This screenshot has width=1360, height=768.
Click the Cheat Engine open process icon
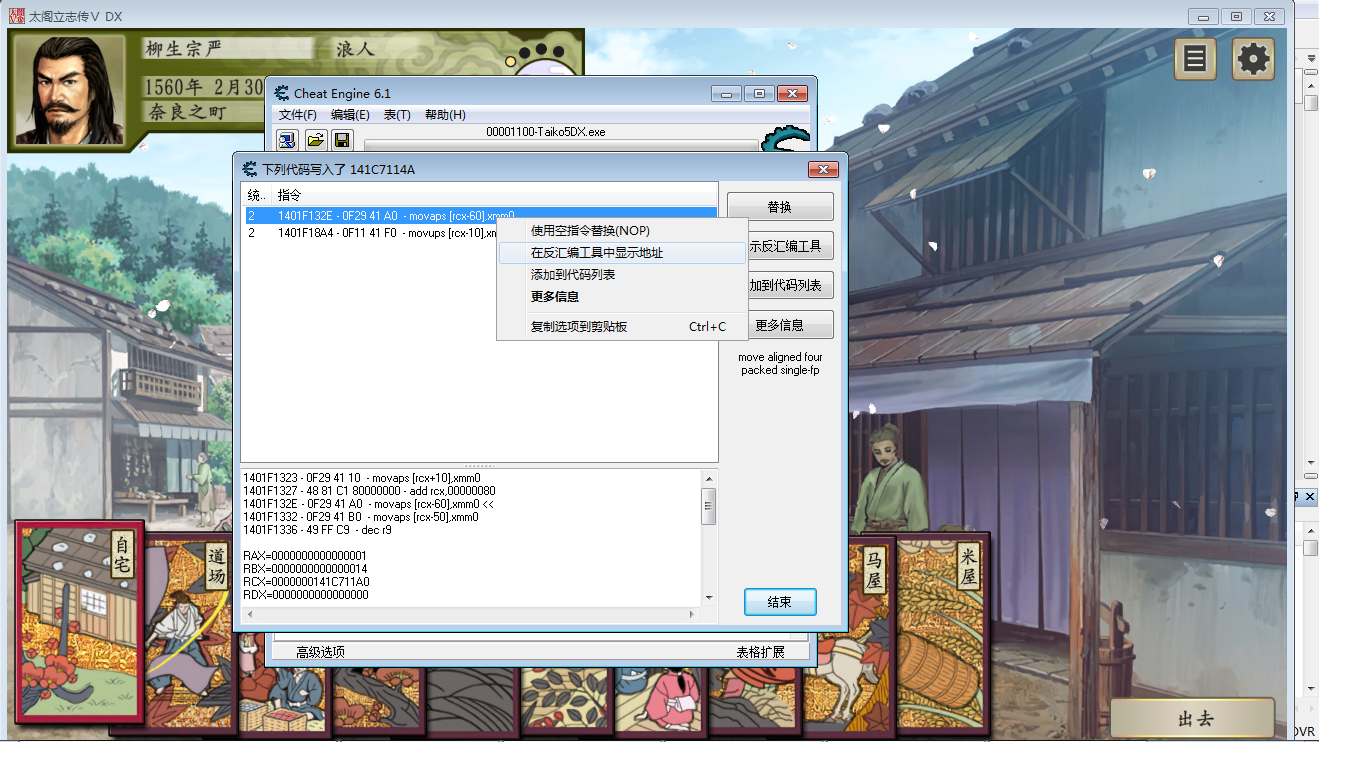(288, 140)
